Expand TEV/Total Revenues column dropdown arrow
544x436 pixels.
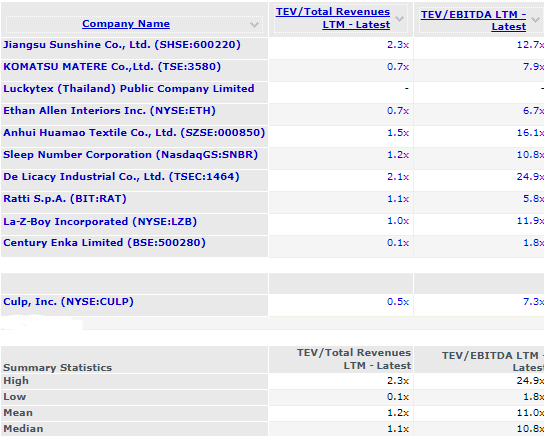point(399,19)
